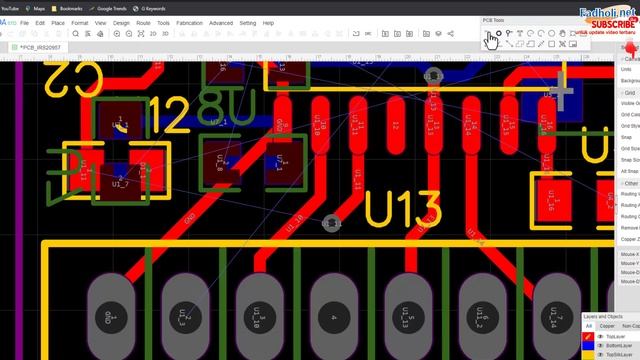
Task: Open the Fabrication menu
Action: (x=189, y=23)
